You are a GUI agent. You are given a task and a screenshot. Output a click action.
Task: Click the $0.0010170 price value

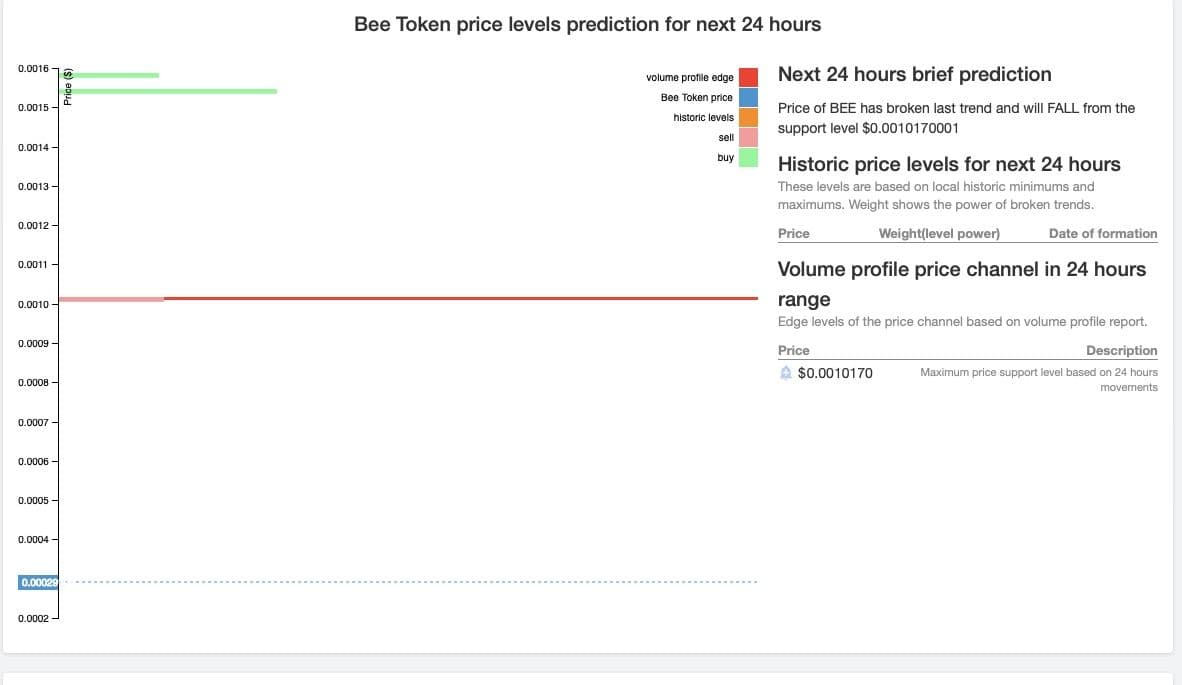click(x=835, y=373)
